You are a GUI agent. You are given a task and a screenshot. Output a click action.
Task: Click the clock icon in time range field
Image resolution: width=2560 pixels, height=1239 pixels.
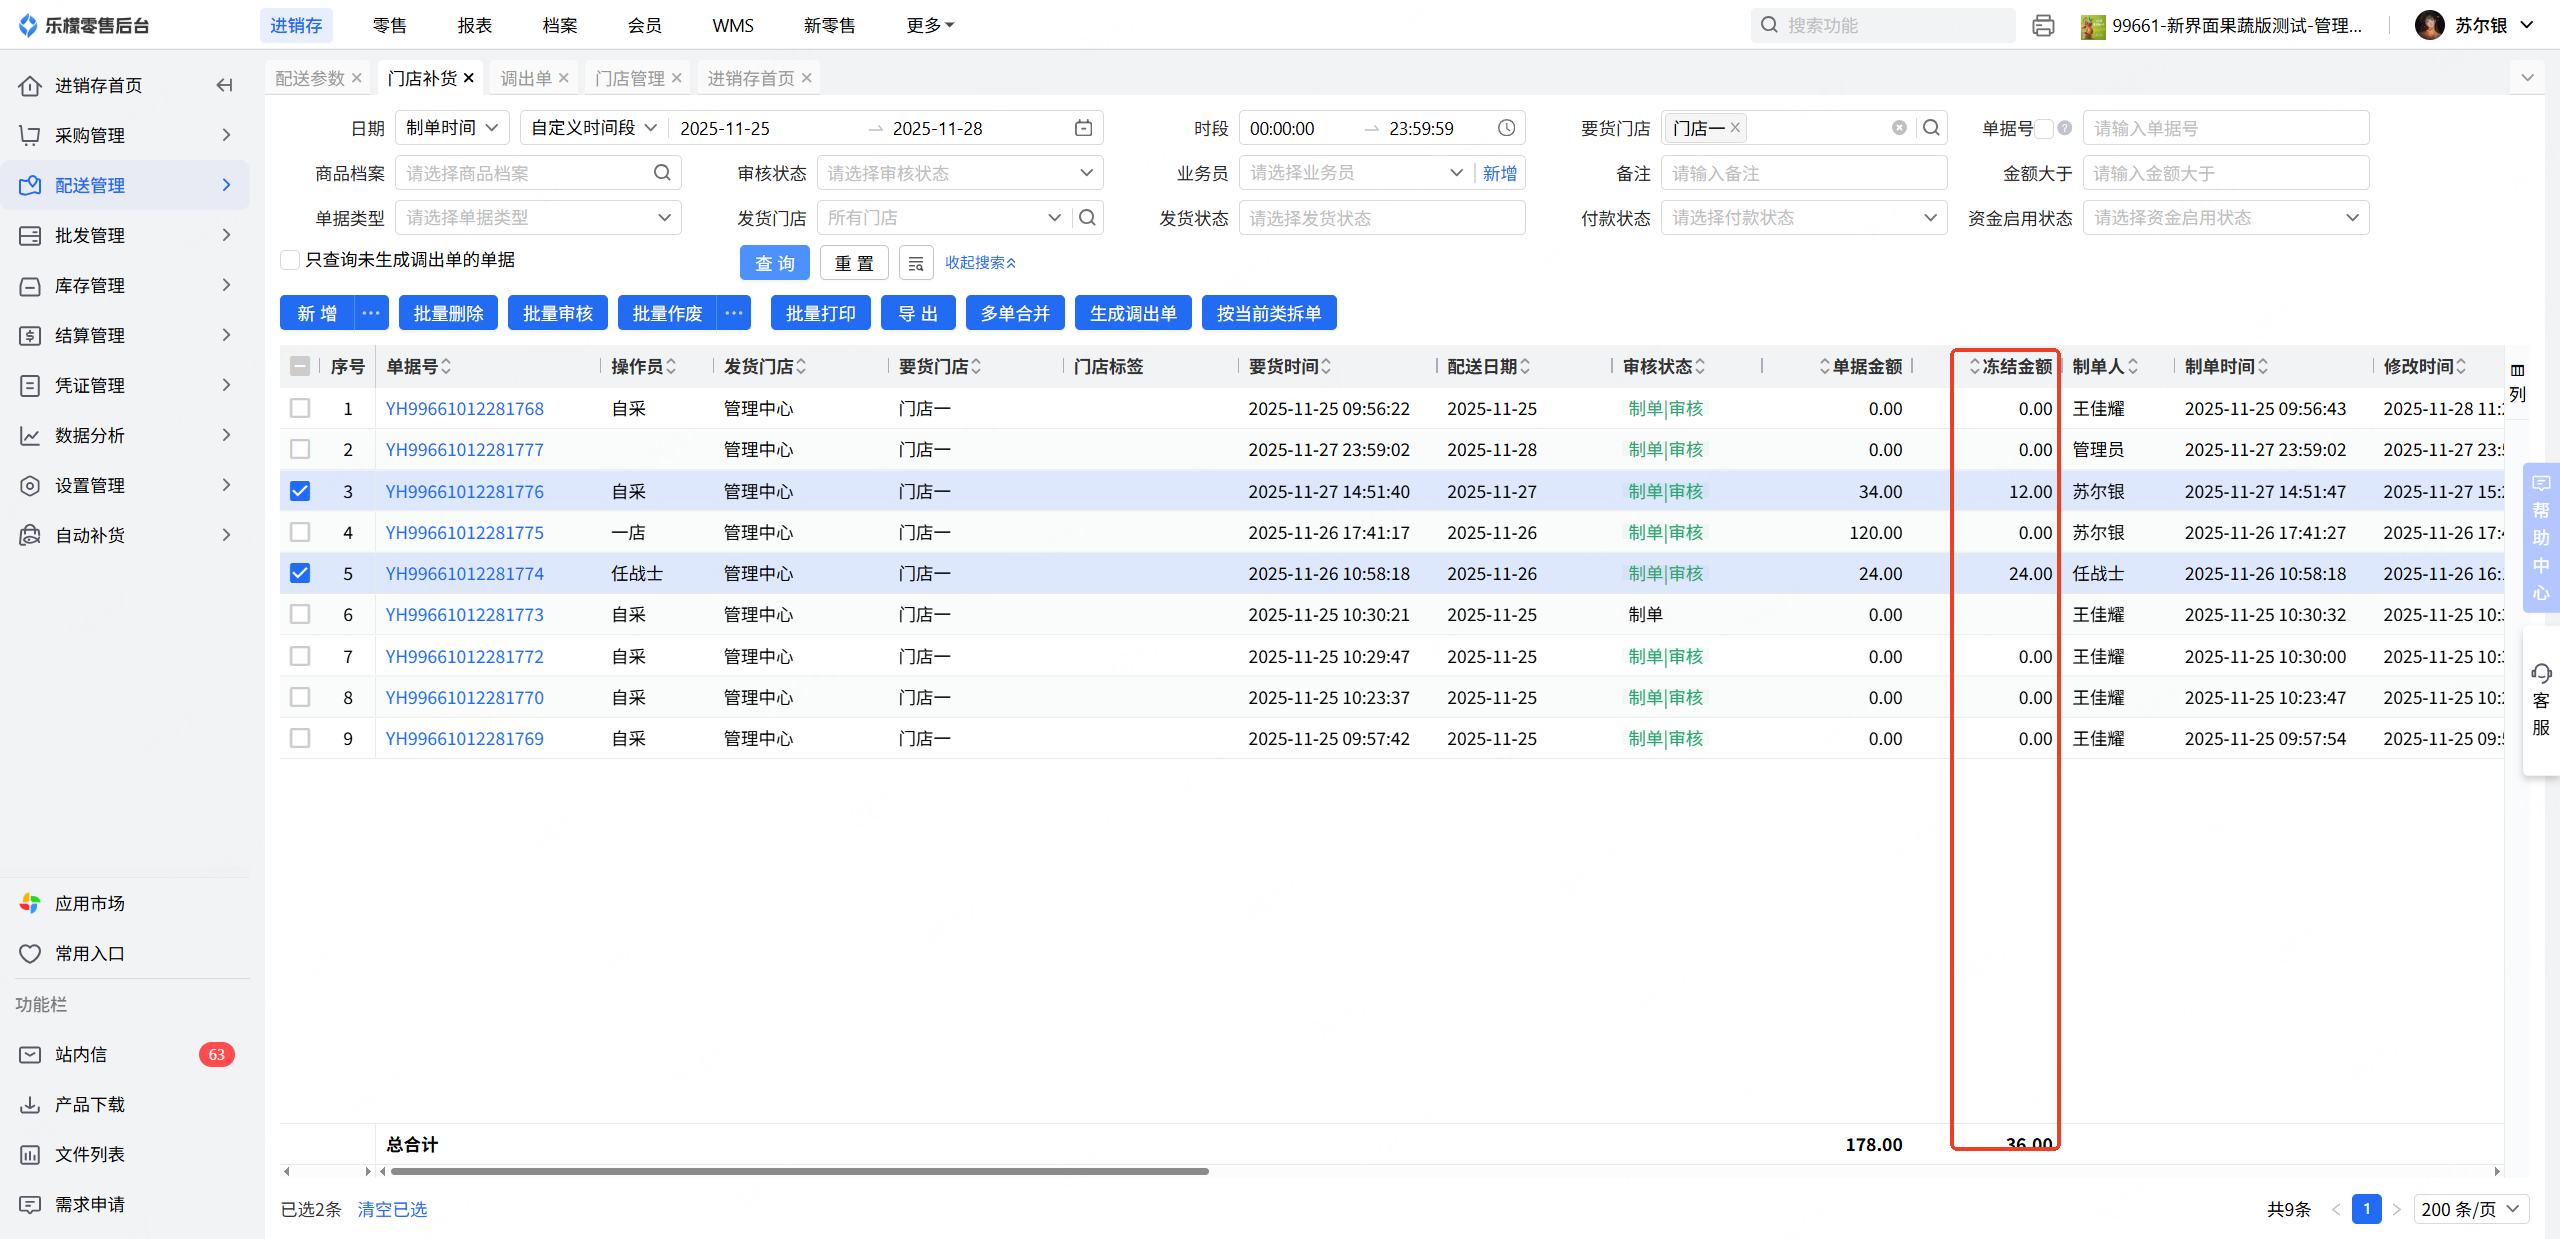pyautogui.click(x=1506, y=128)
